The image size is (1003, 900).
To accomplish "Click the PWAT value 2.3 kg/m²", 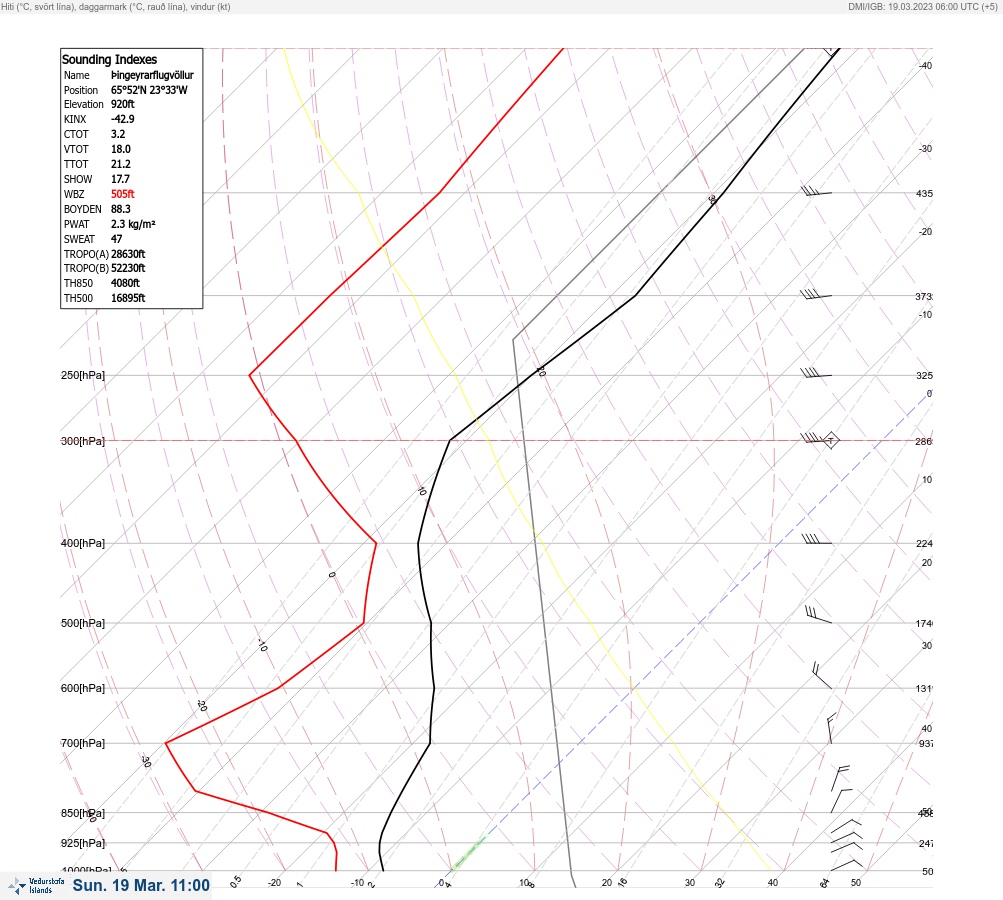I will (x=133, y=224).
